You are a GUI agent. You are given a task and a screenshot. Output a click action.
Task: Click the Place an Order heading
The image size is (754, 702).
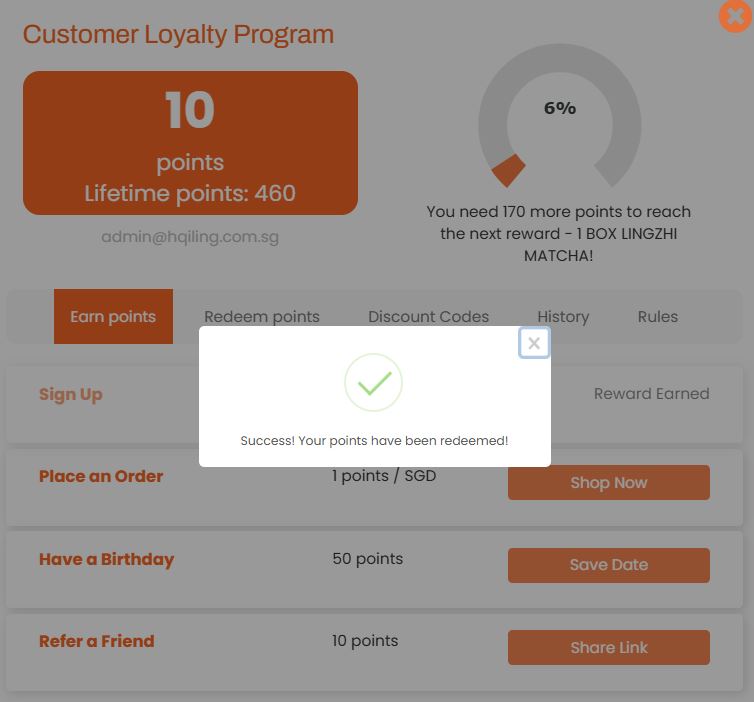pos(101,476)
